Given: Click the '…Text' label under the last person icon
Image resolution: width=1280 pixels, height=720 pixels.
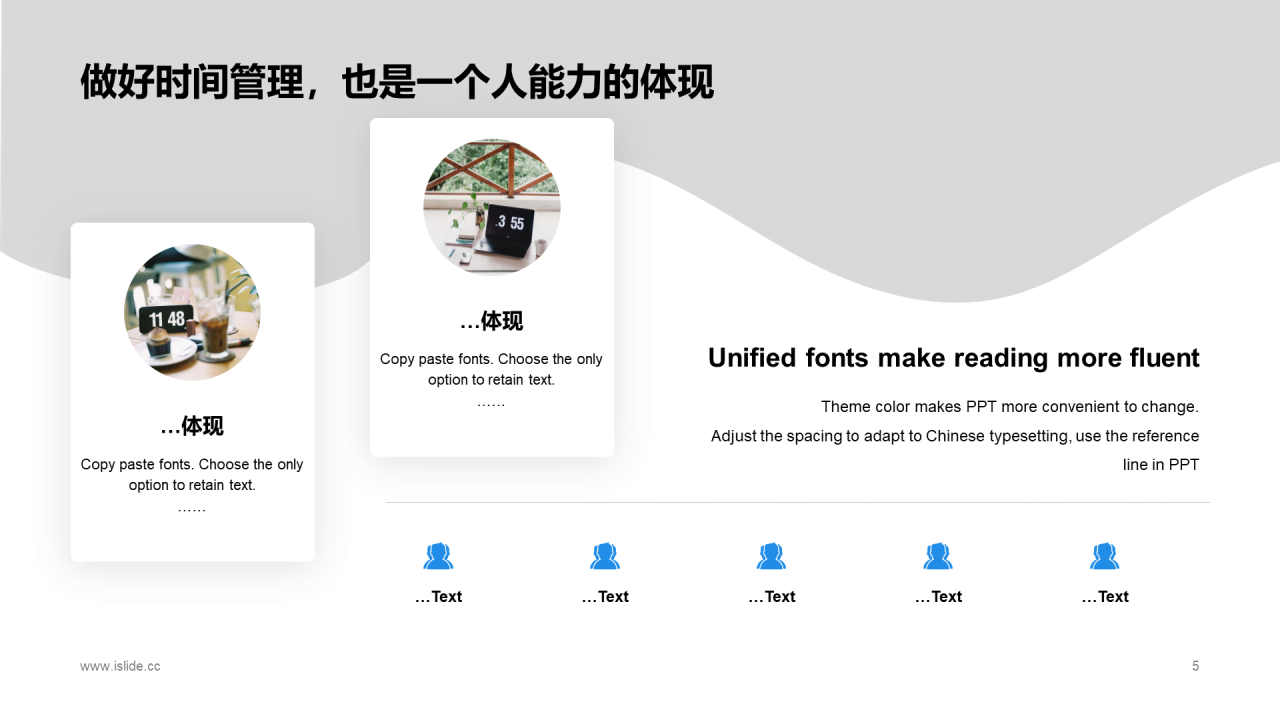Looking at the screenshot, I should [x=1105, y=596].
